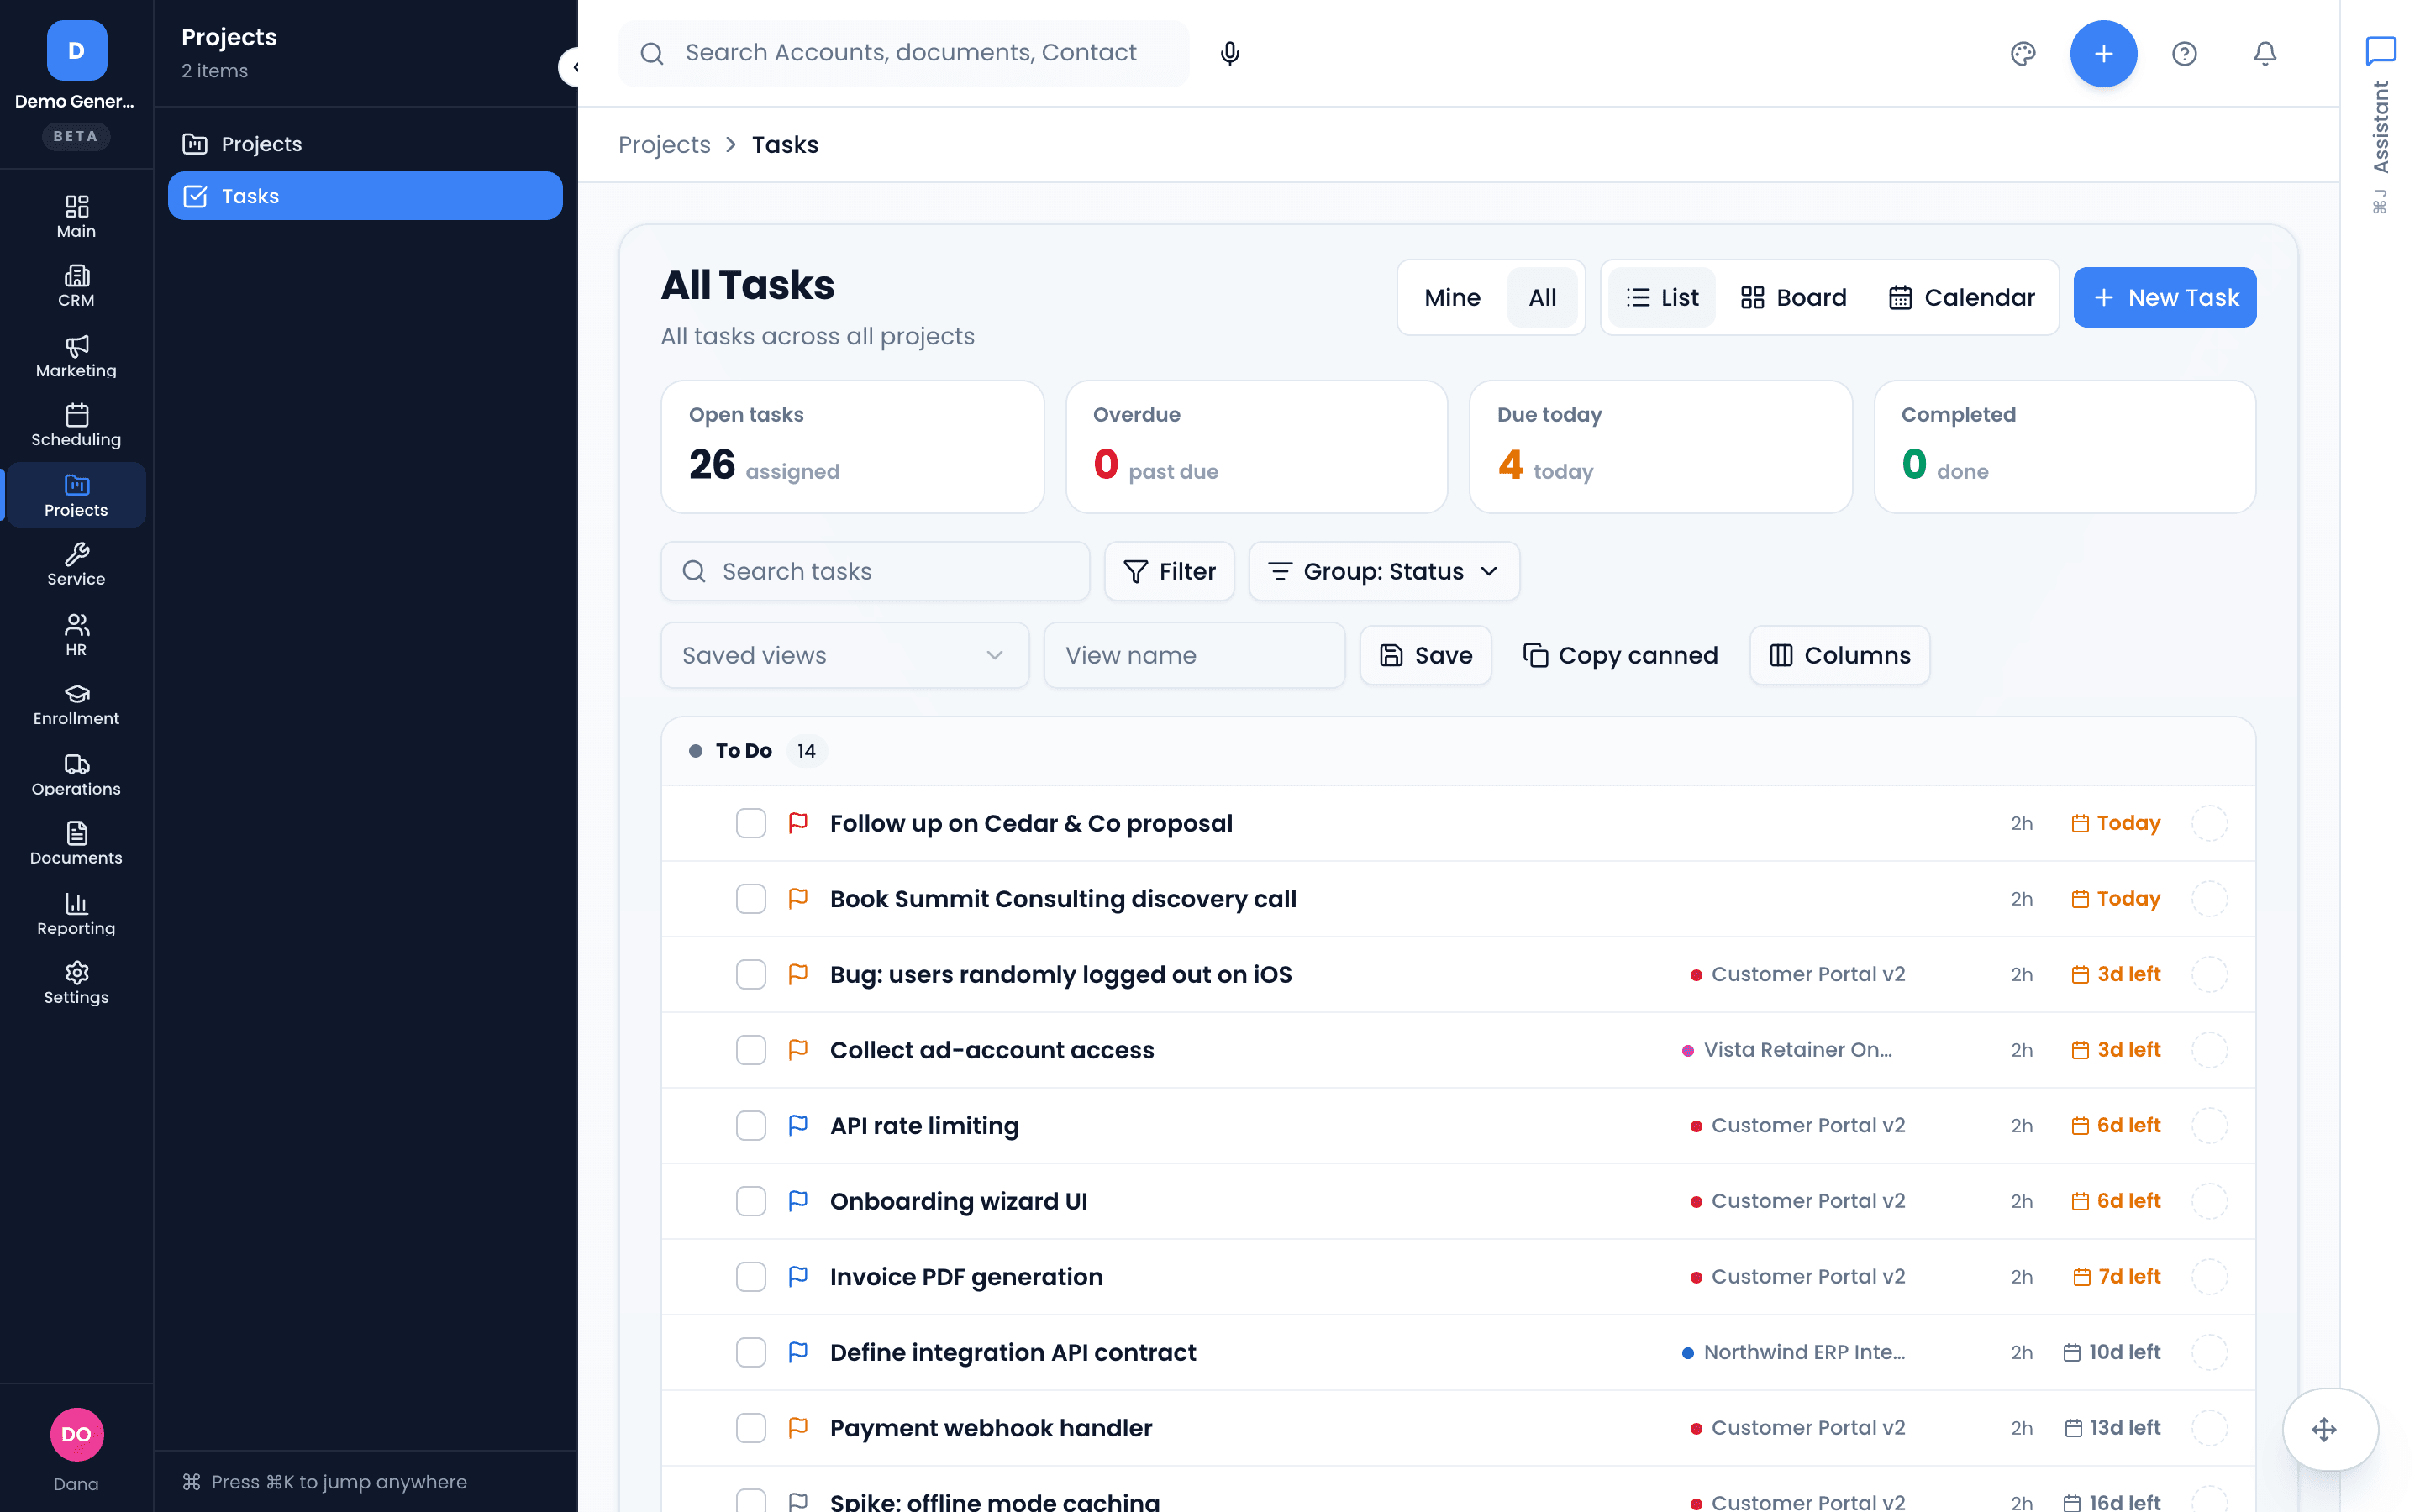Open Onboarding wizard UI task title
2420x1512 pixels.
958,1201
